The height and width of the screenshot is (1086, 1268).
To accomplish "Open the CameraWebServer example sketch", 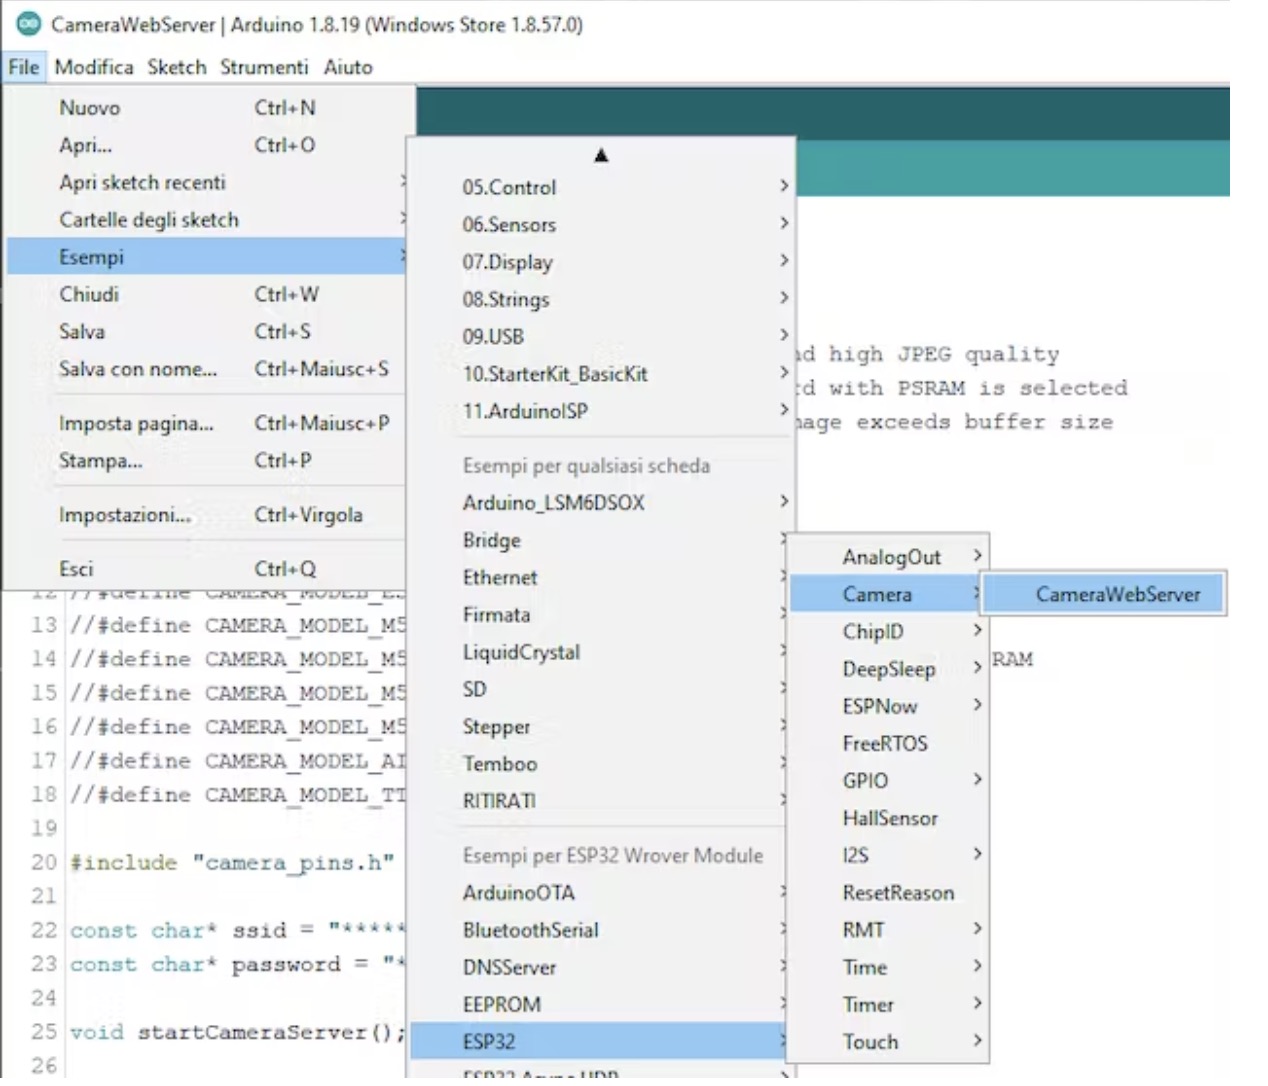I will click(x=1116, y=595).
